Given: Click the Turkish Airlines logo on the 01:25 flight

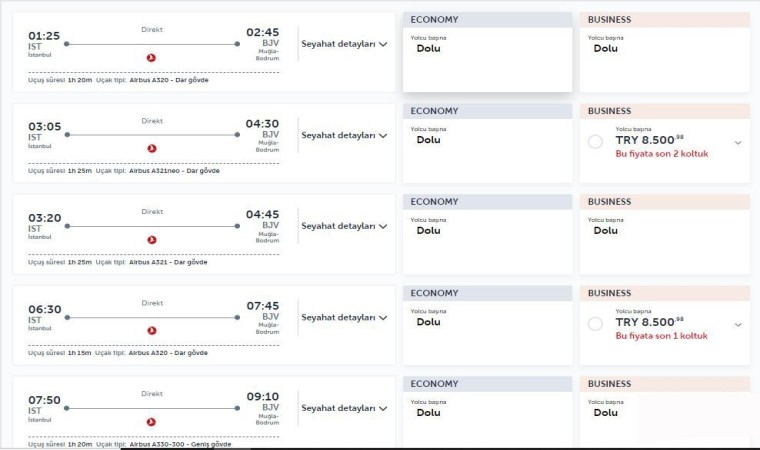Looking at the screenshot, I should click(x=152, y=58).
